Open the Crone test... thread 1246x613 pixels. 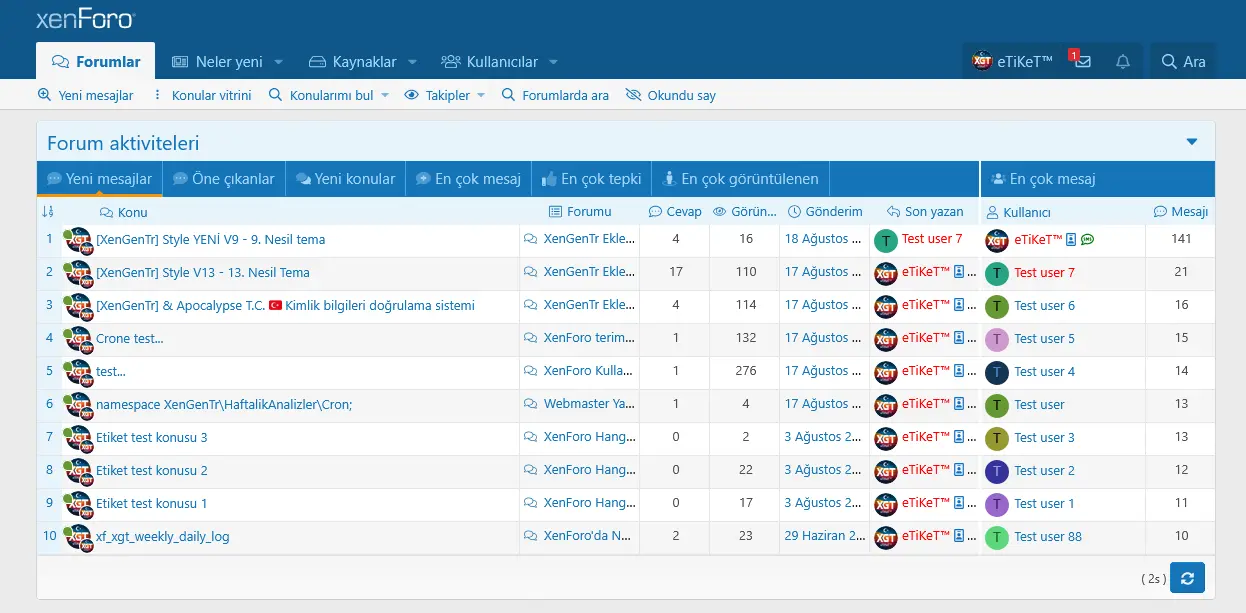coord(129,338)
